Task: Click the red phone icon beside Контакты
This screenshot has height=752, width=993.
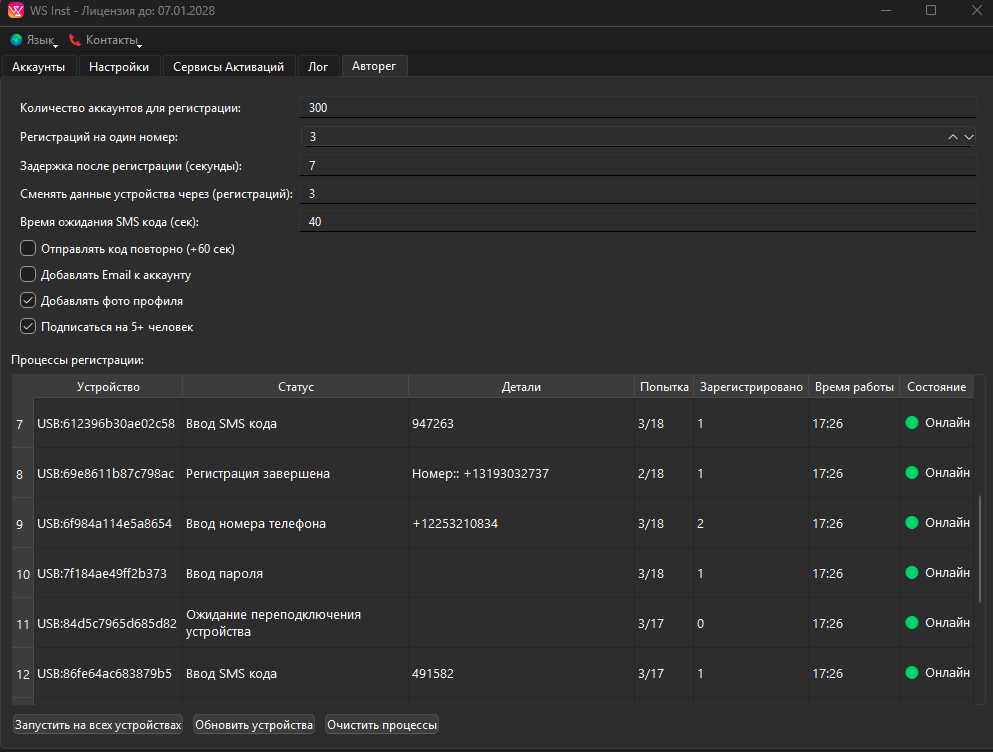Action: point(75,40)
